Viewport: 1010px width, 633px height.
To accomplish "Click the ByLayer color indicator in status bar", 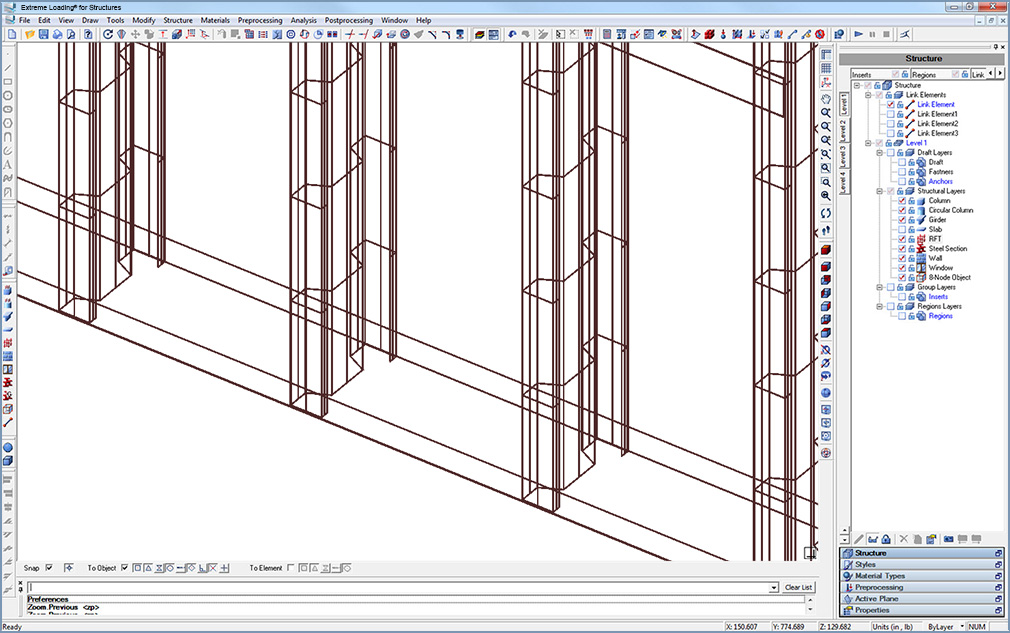I will point(940,627).
